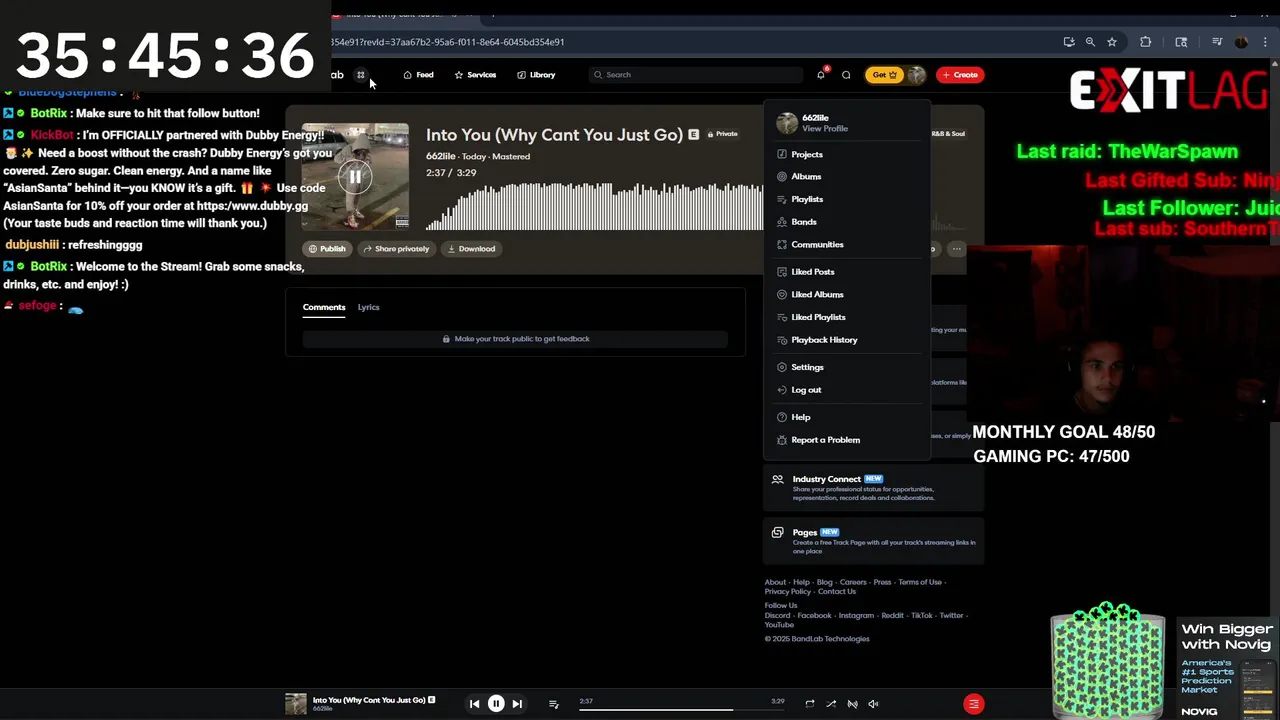This screenshot has width=1280, height=720.
Task: Click Share privately
Action: click(x=396, y=249)
